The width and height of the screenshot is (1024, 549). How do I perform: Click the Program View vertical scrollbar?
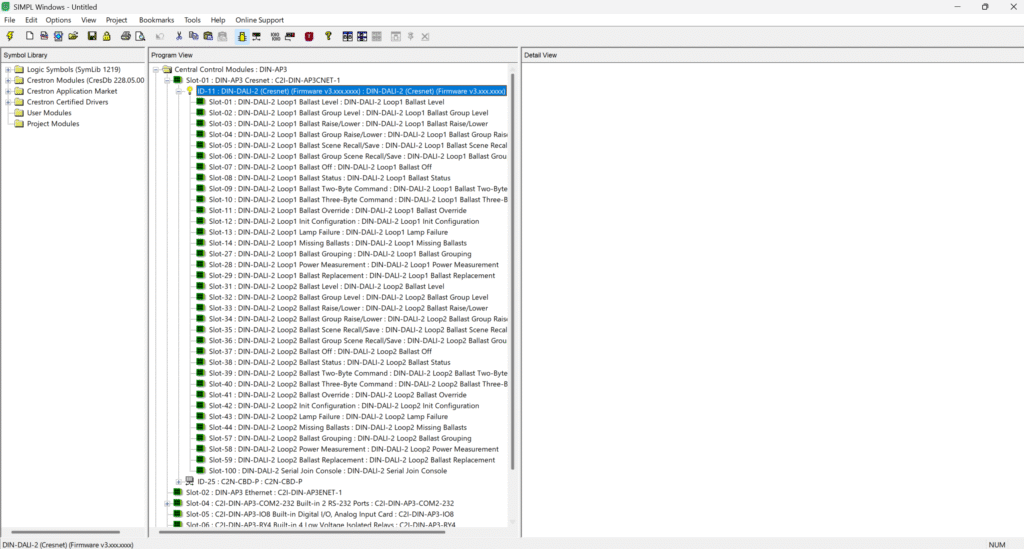[513, 271]
